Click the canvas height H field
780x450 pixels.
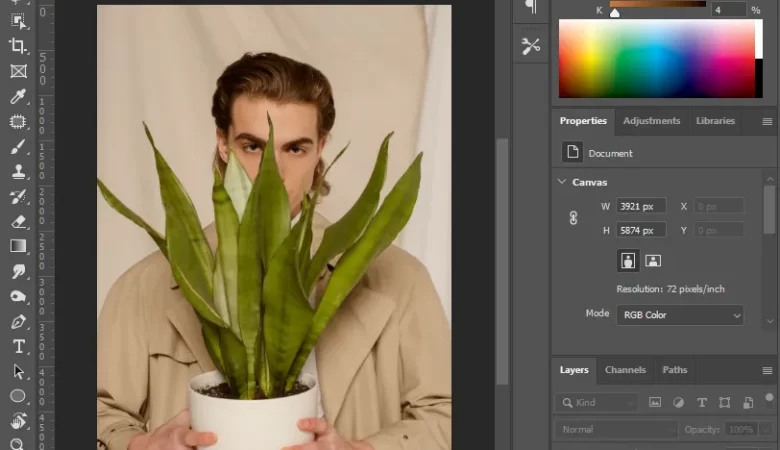[641, 230]
